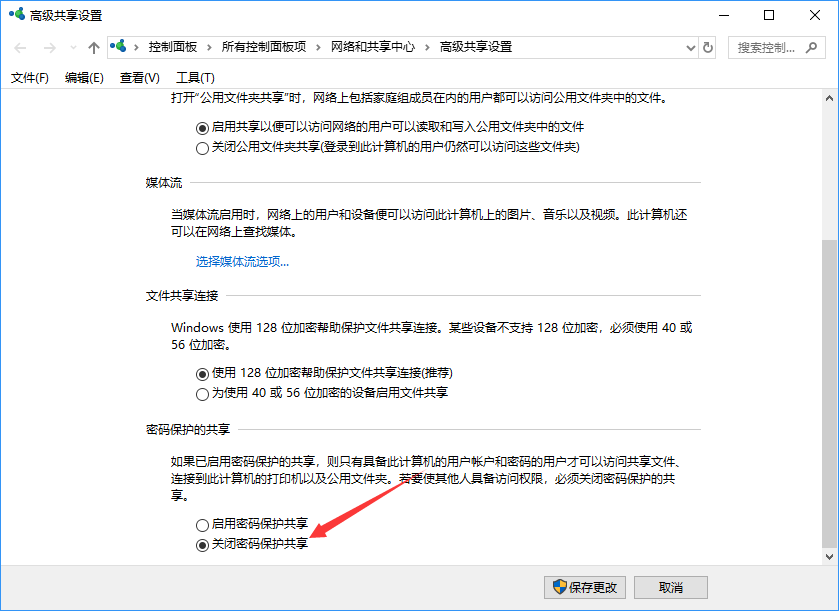
Task: Expand the address bar history dropdown
Action: [x=691, y=48]
